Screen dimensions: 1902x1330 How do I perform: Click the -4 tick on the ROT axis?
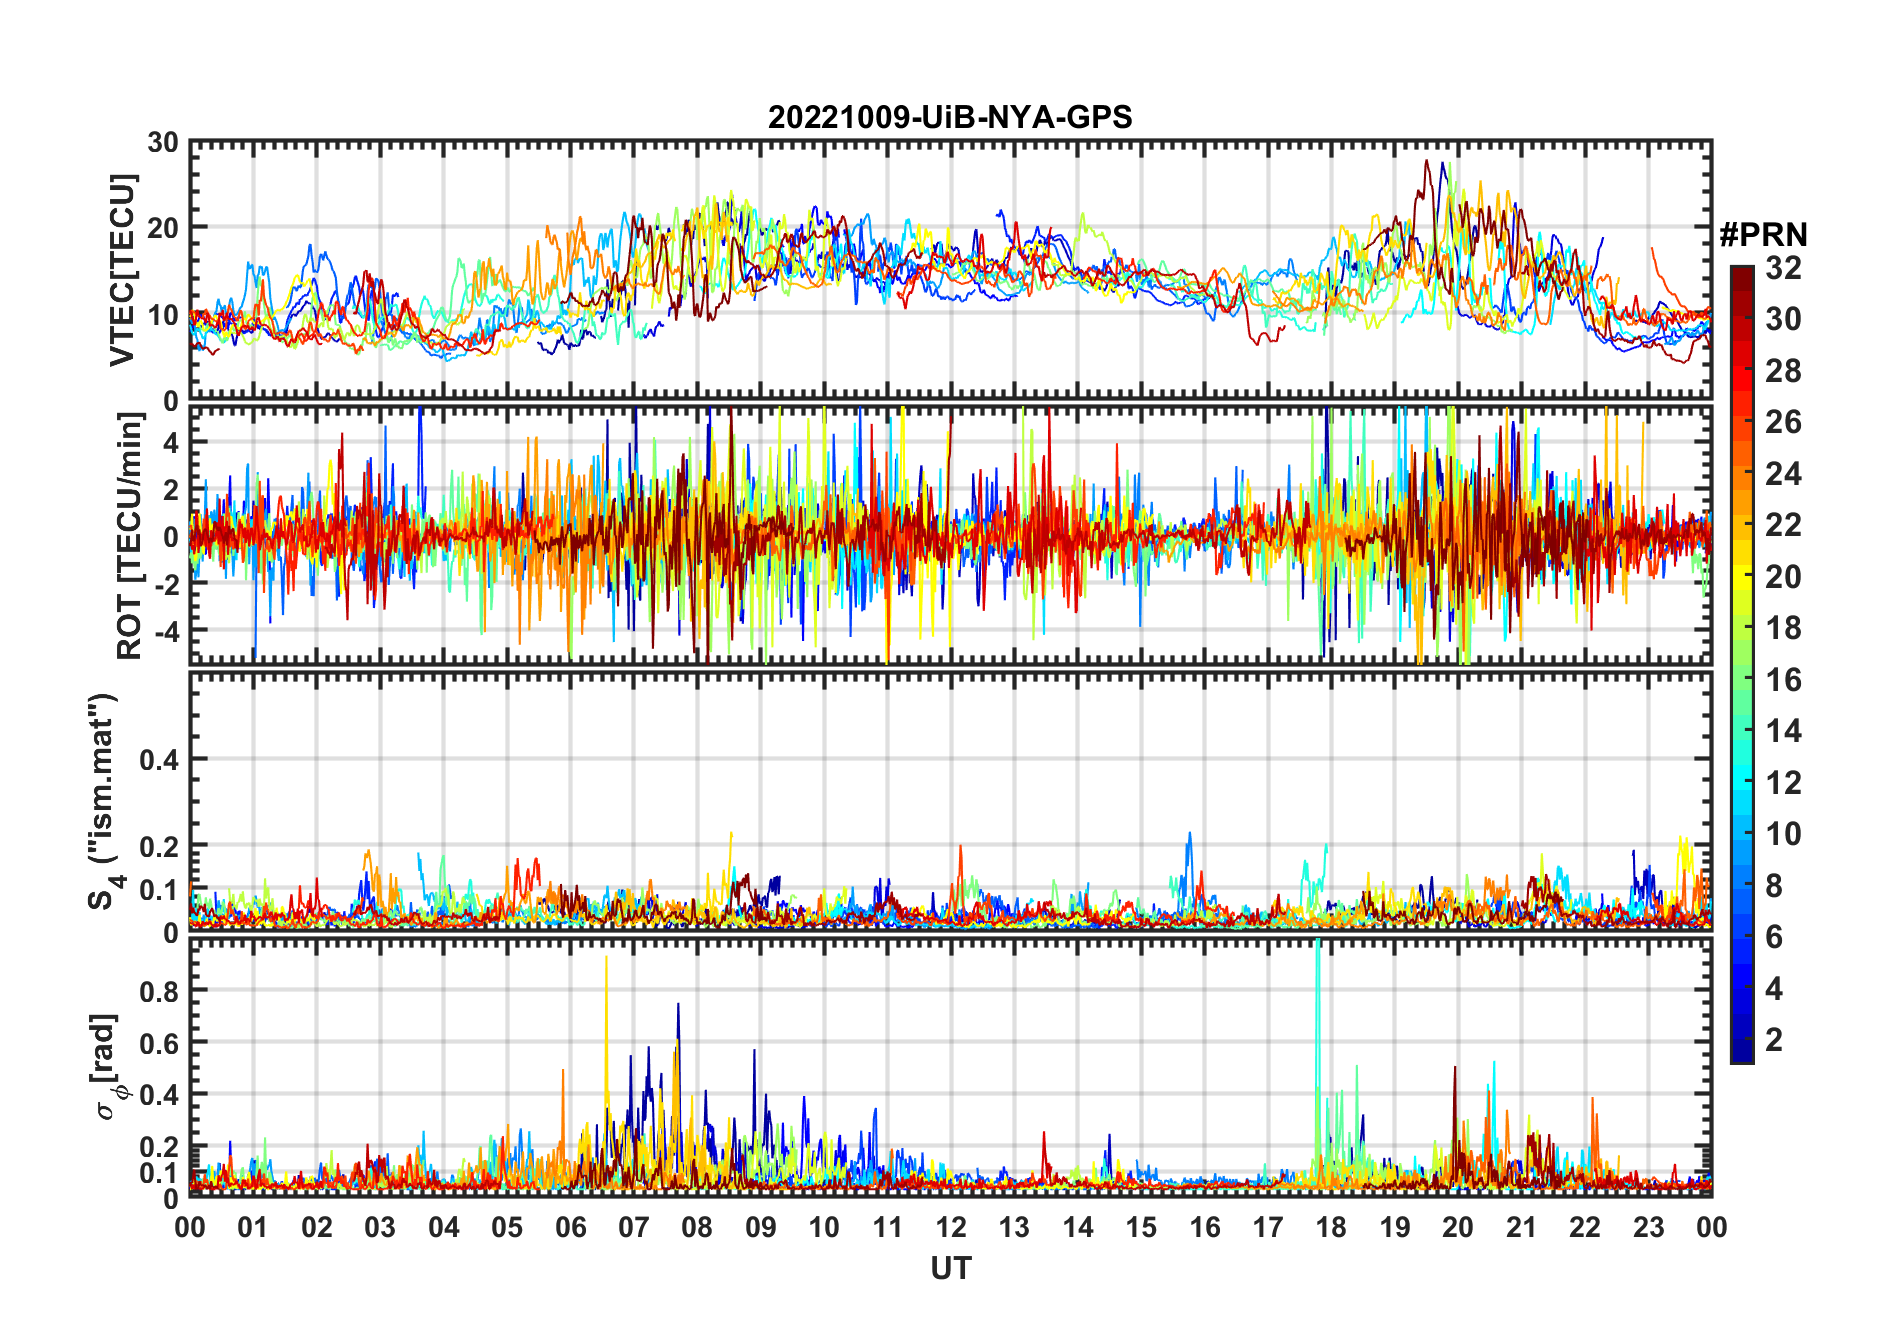(166, 631)
